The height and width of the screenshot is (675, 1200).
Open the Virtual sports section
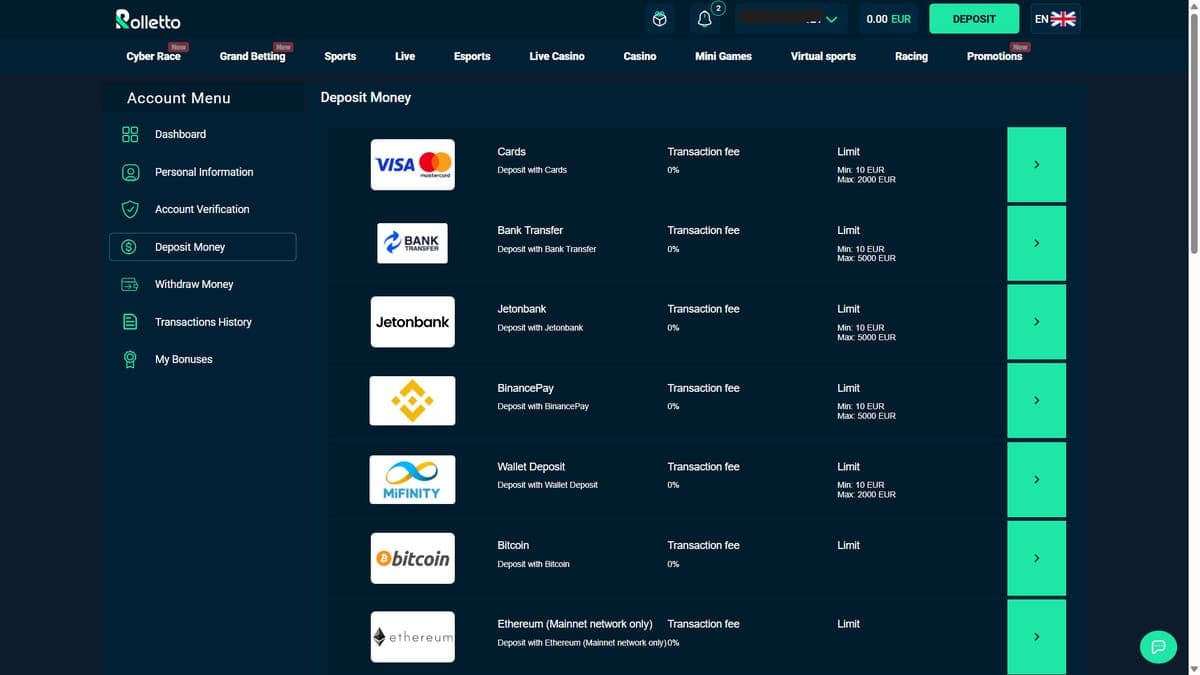click(x=823, y=56)
